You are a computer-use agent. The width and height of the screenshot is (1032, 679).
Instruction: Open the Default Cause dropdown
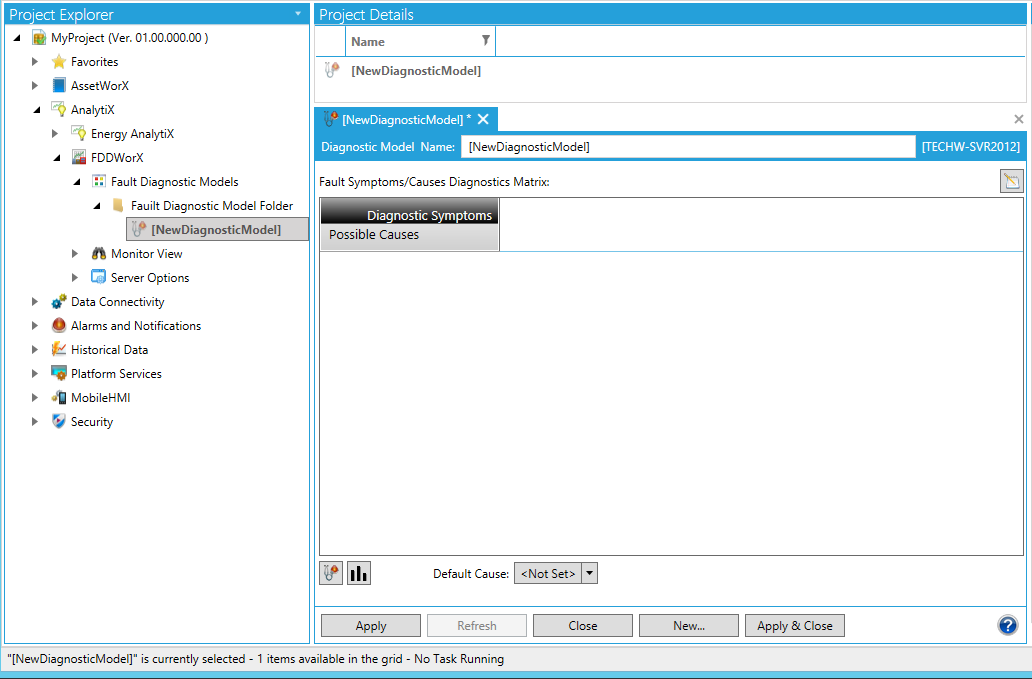click(x=589, y=573)
